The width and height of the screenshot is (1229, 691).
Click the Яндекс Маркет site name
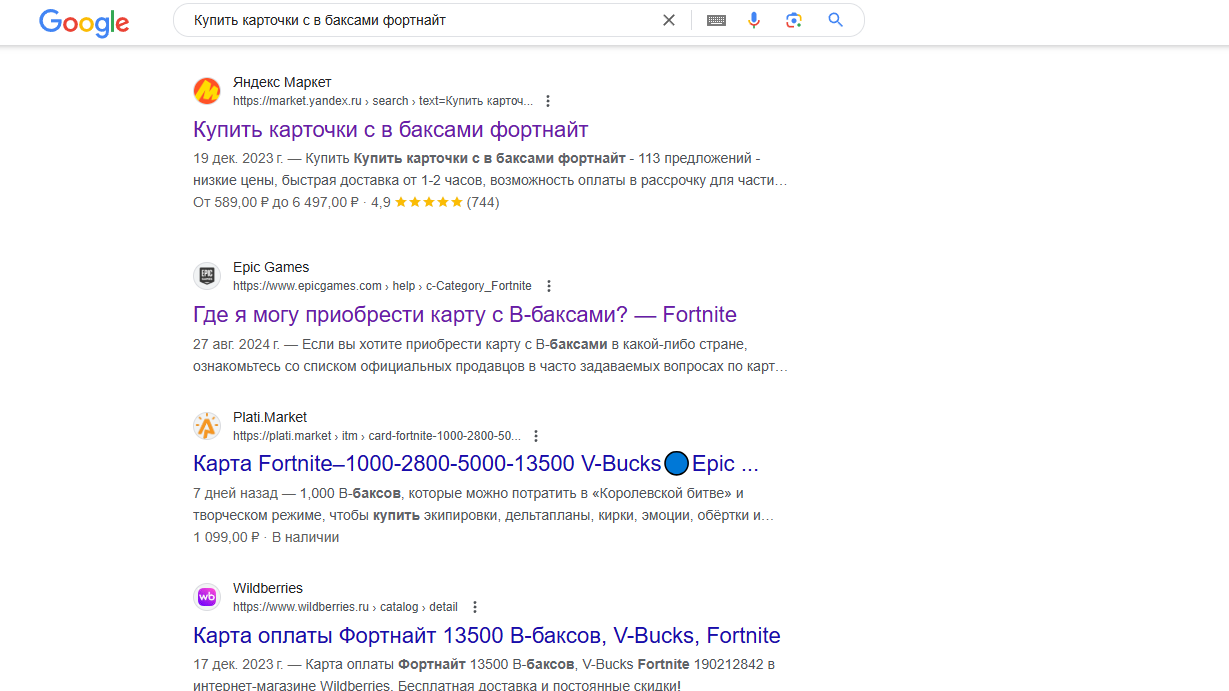pos(282,82)
